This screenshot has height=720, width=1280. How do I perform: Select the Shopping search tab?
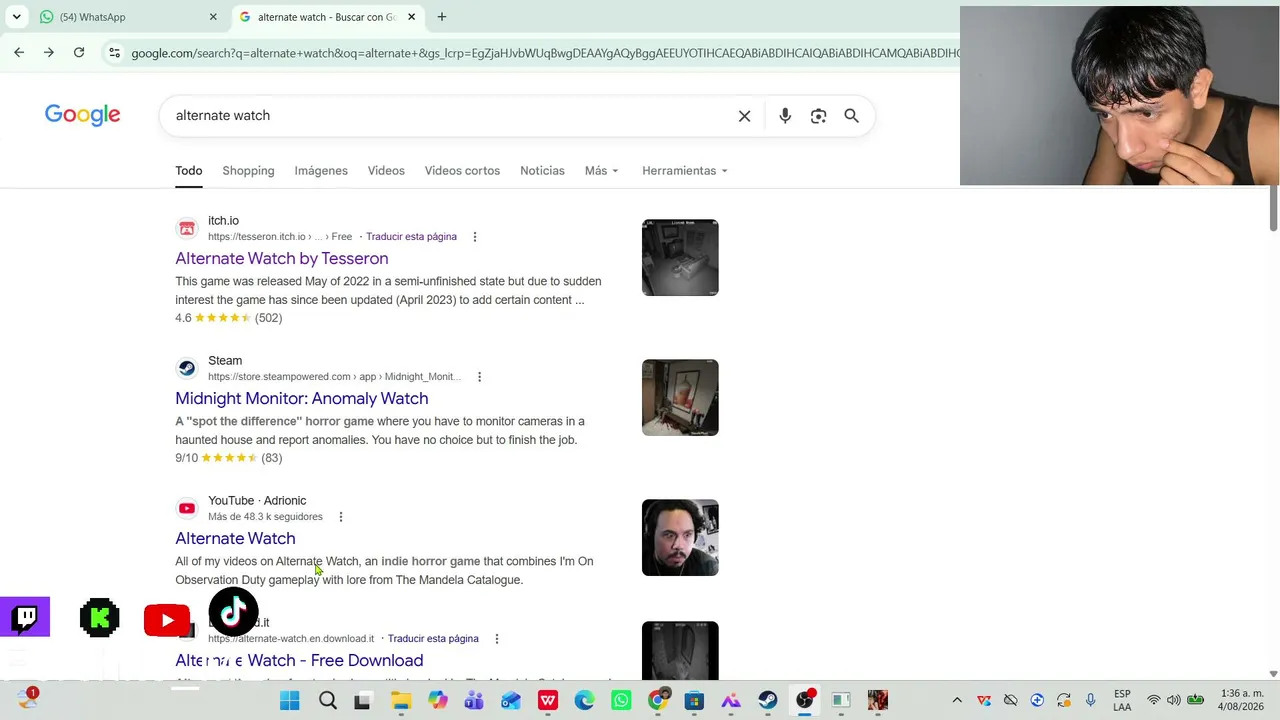coord(248,171)
